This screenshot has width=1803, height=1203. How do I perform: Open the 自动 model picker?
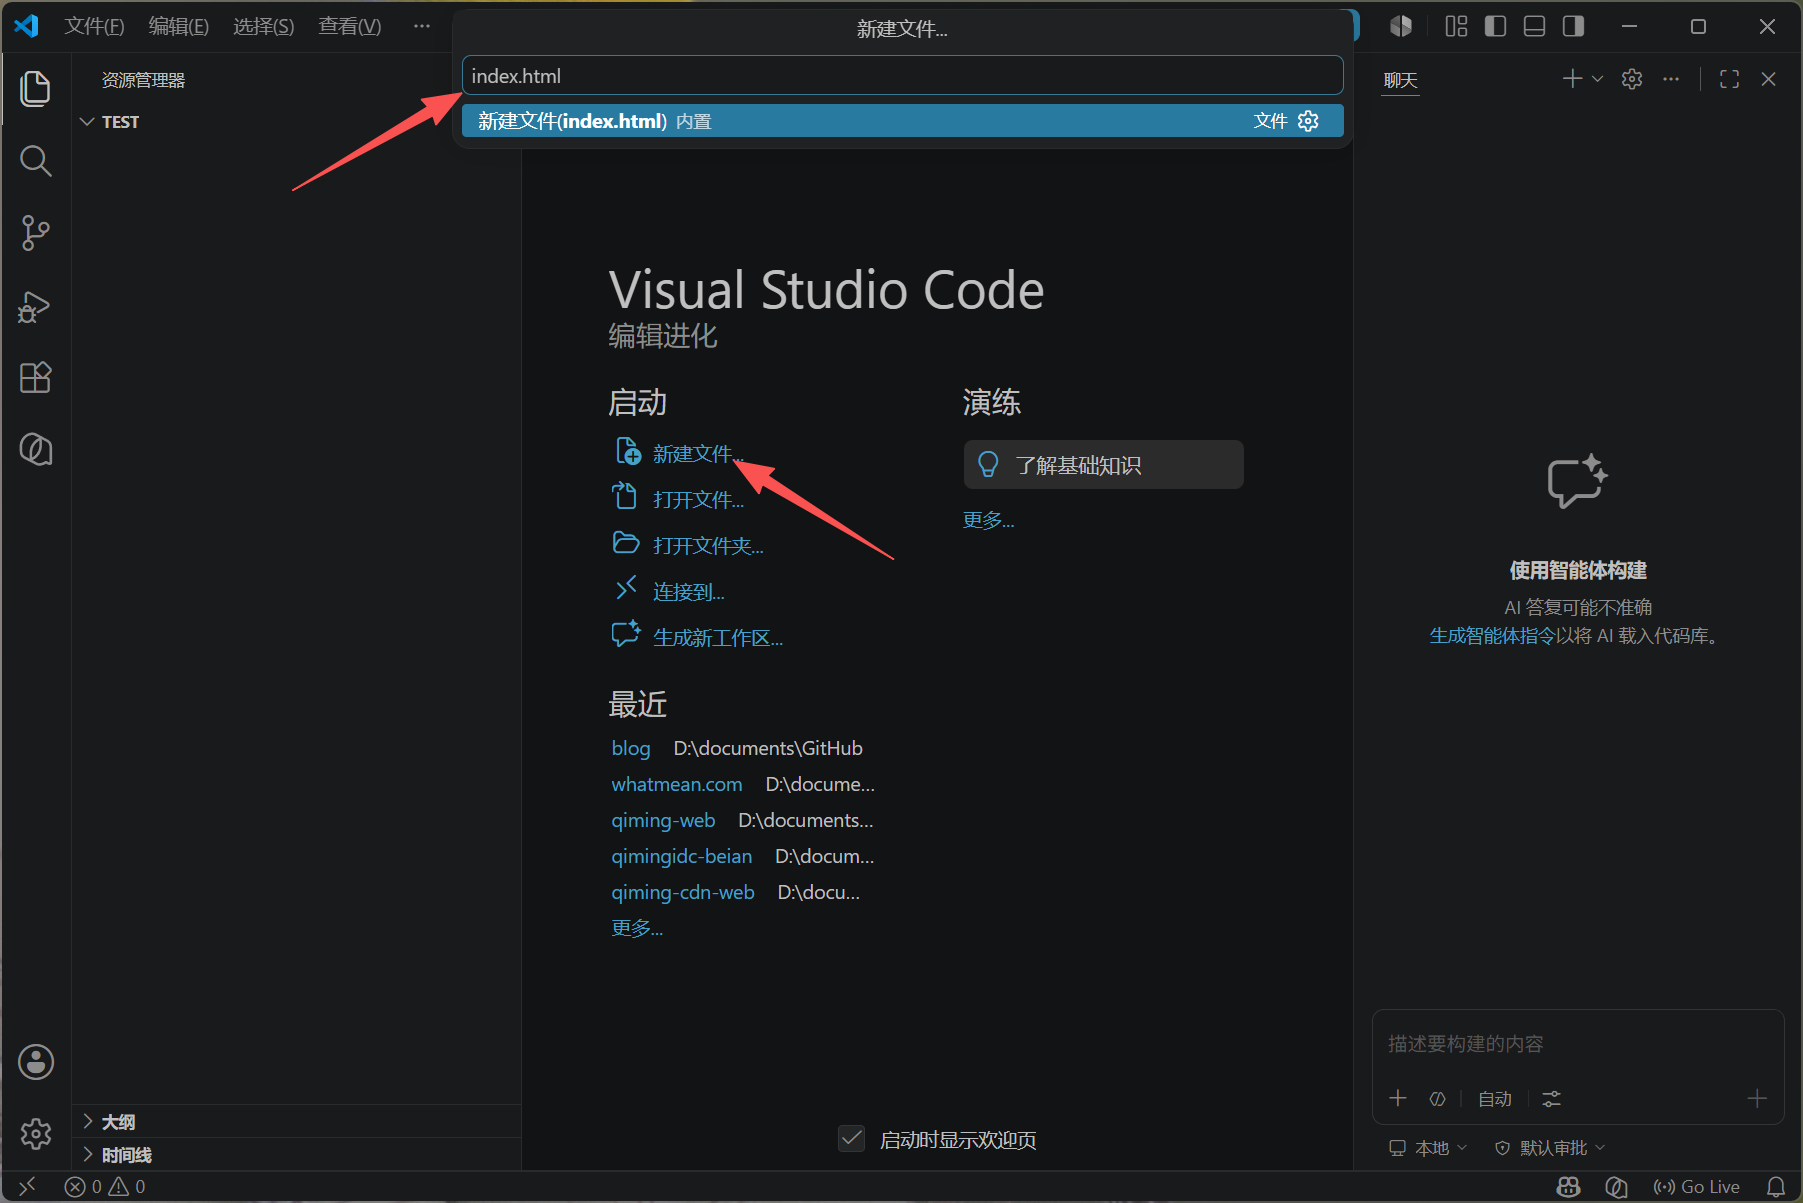pos(1495,1099)
